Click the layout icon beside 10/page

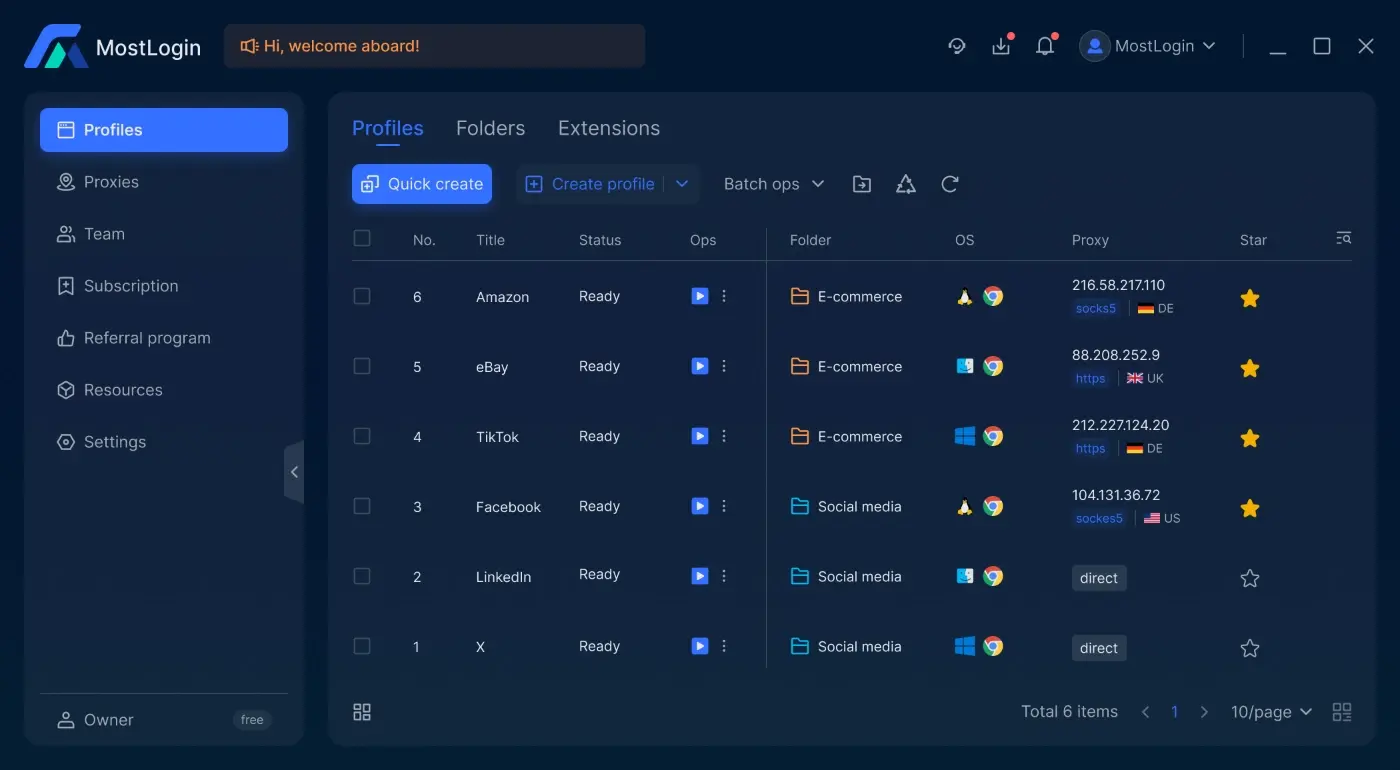pyautogui.click(x=1342, y=712)
